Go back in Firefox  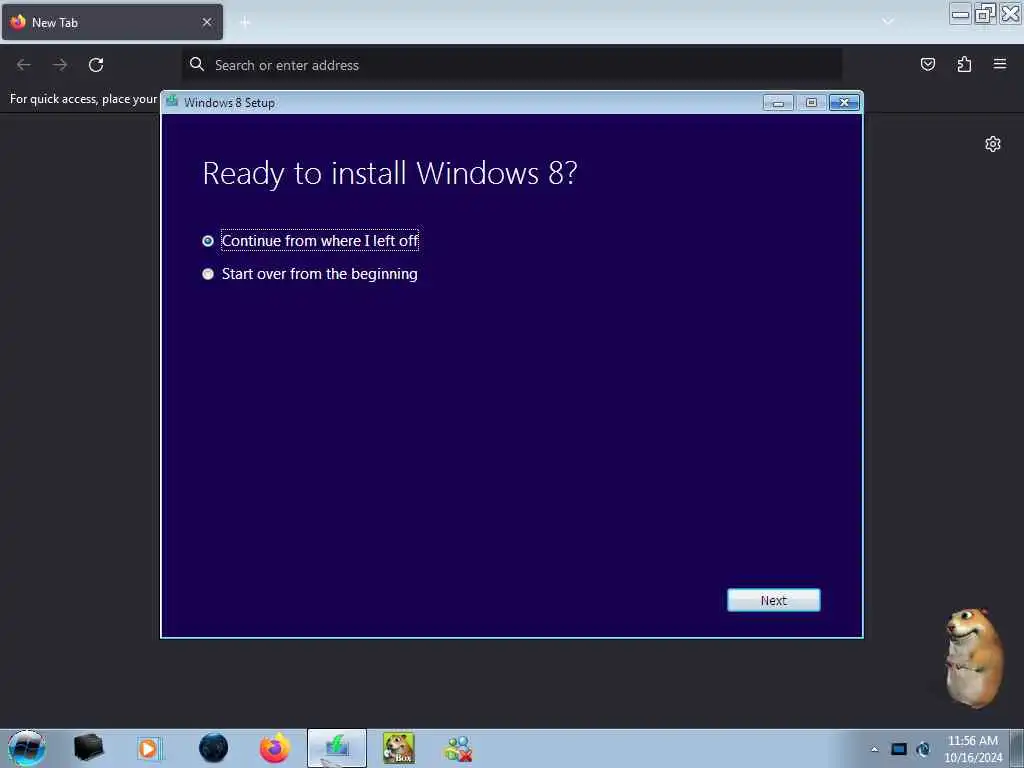pyautogui.click(x=24, y=65)
